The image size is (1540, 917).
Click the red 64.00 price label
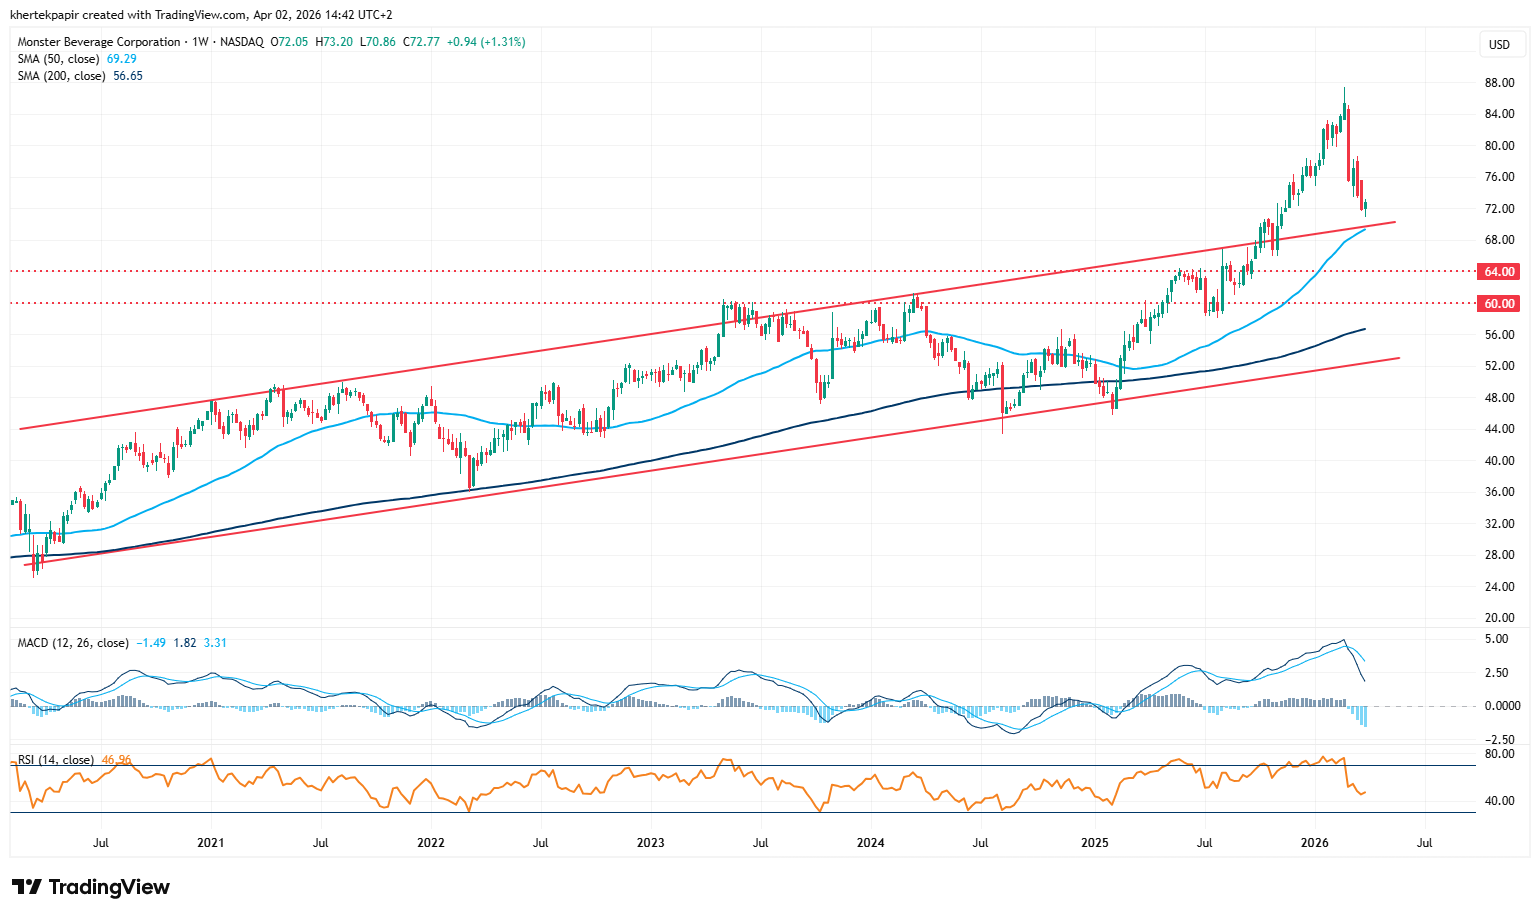coord(1499,272)
